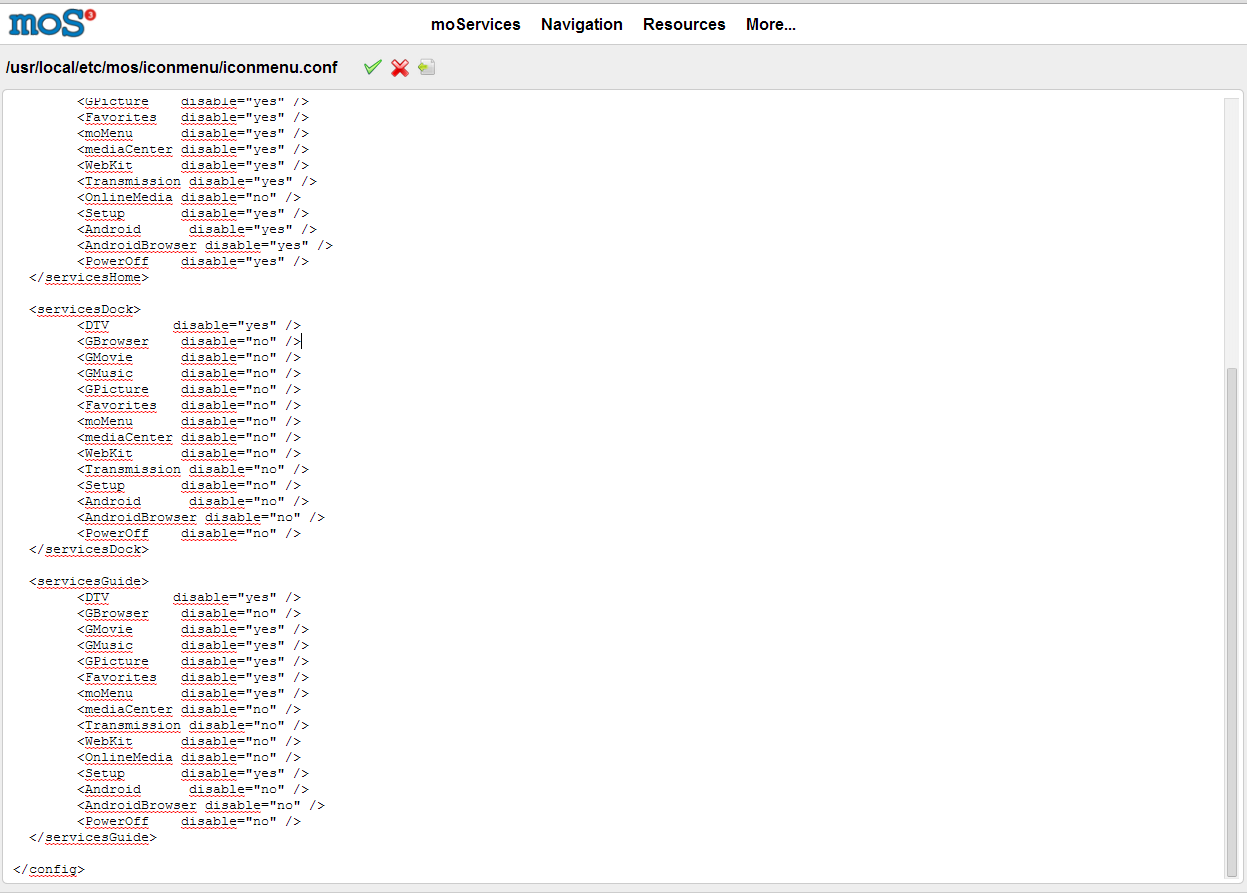Click the red X cancel icon
Screen dimensions: 1247x893
coord(400,67)
